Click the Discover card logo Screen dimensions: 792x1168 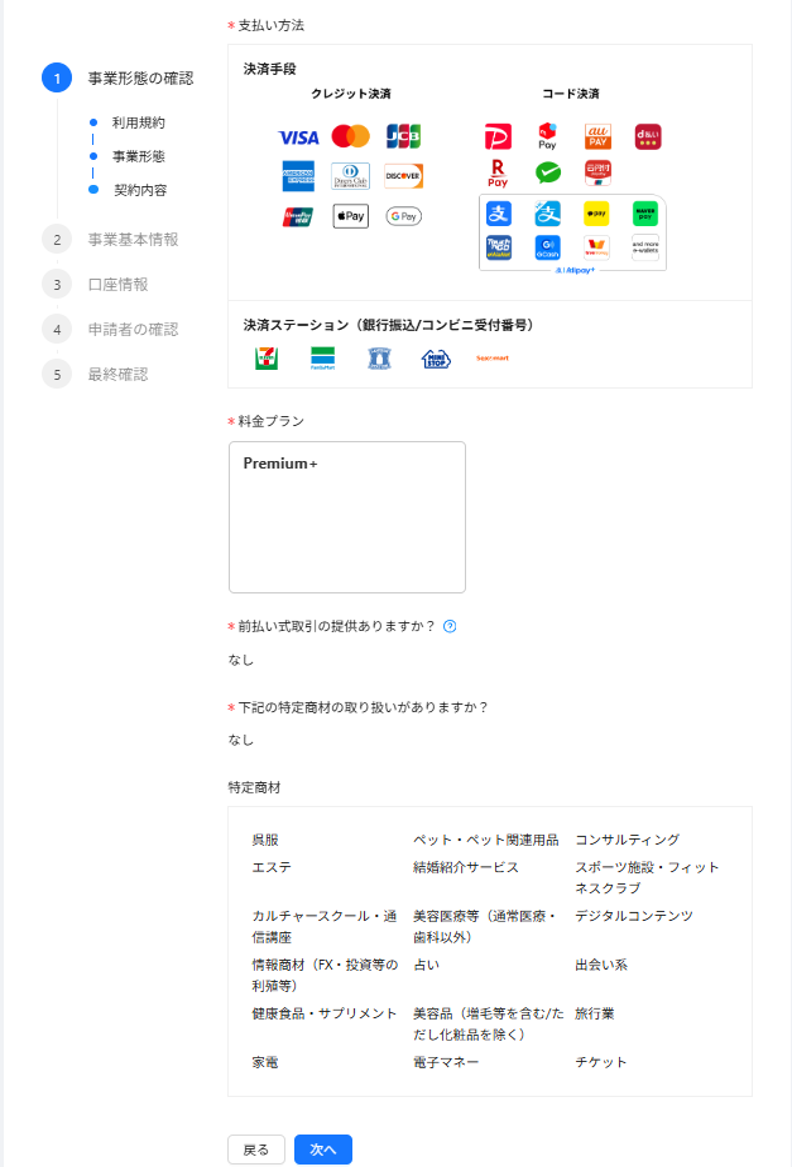403,176
